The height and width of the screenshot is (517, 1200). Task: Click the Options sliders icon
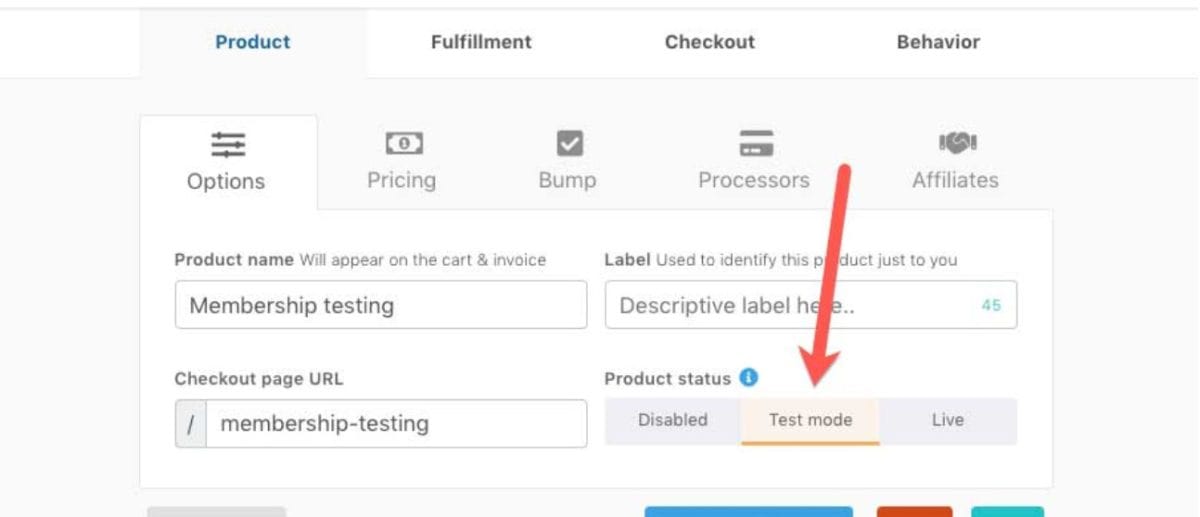(x=228, y=145)
